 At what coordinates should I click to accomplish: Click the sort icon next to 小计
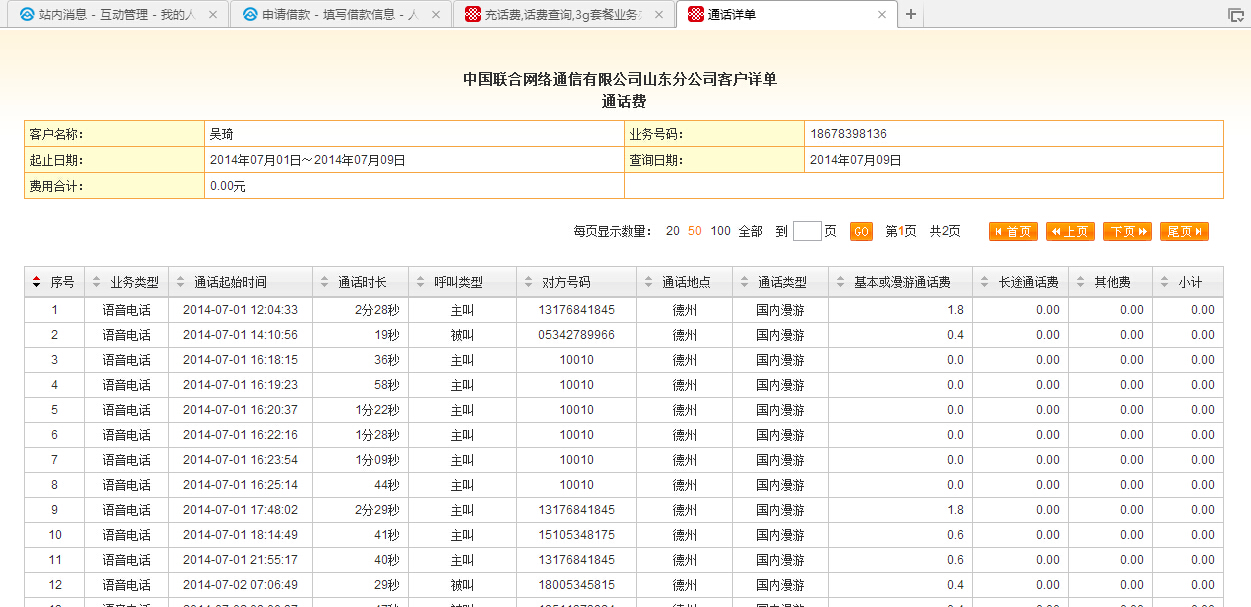[1165, 283]
